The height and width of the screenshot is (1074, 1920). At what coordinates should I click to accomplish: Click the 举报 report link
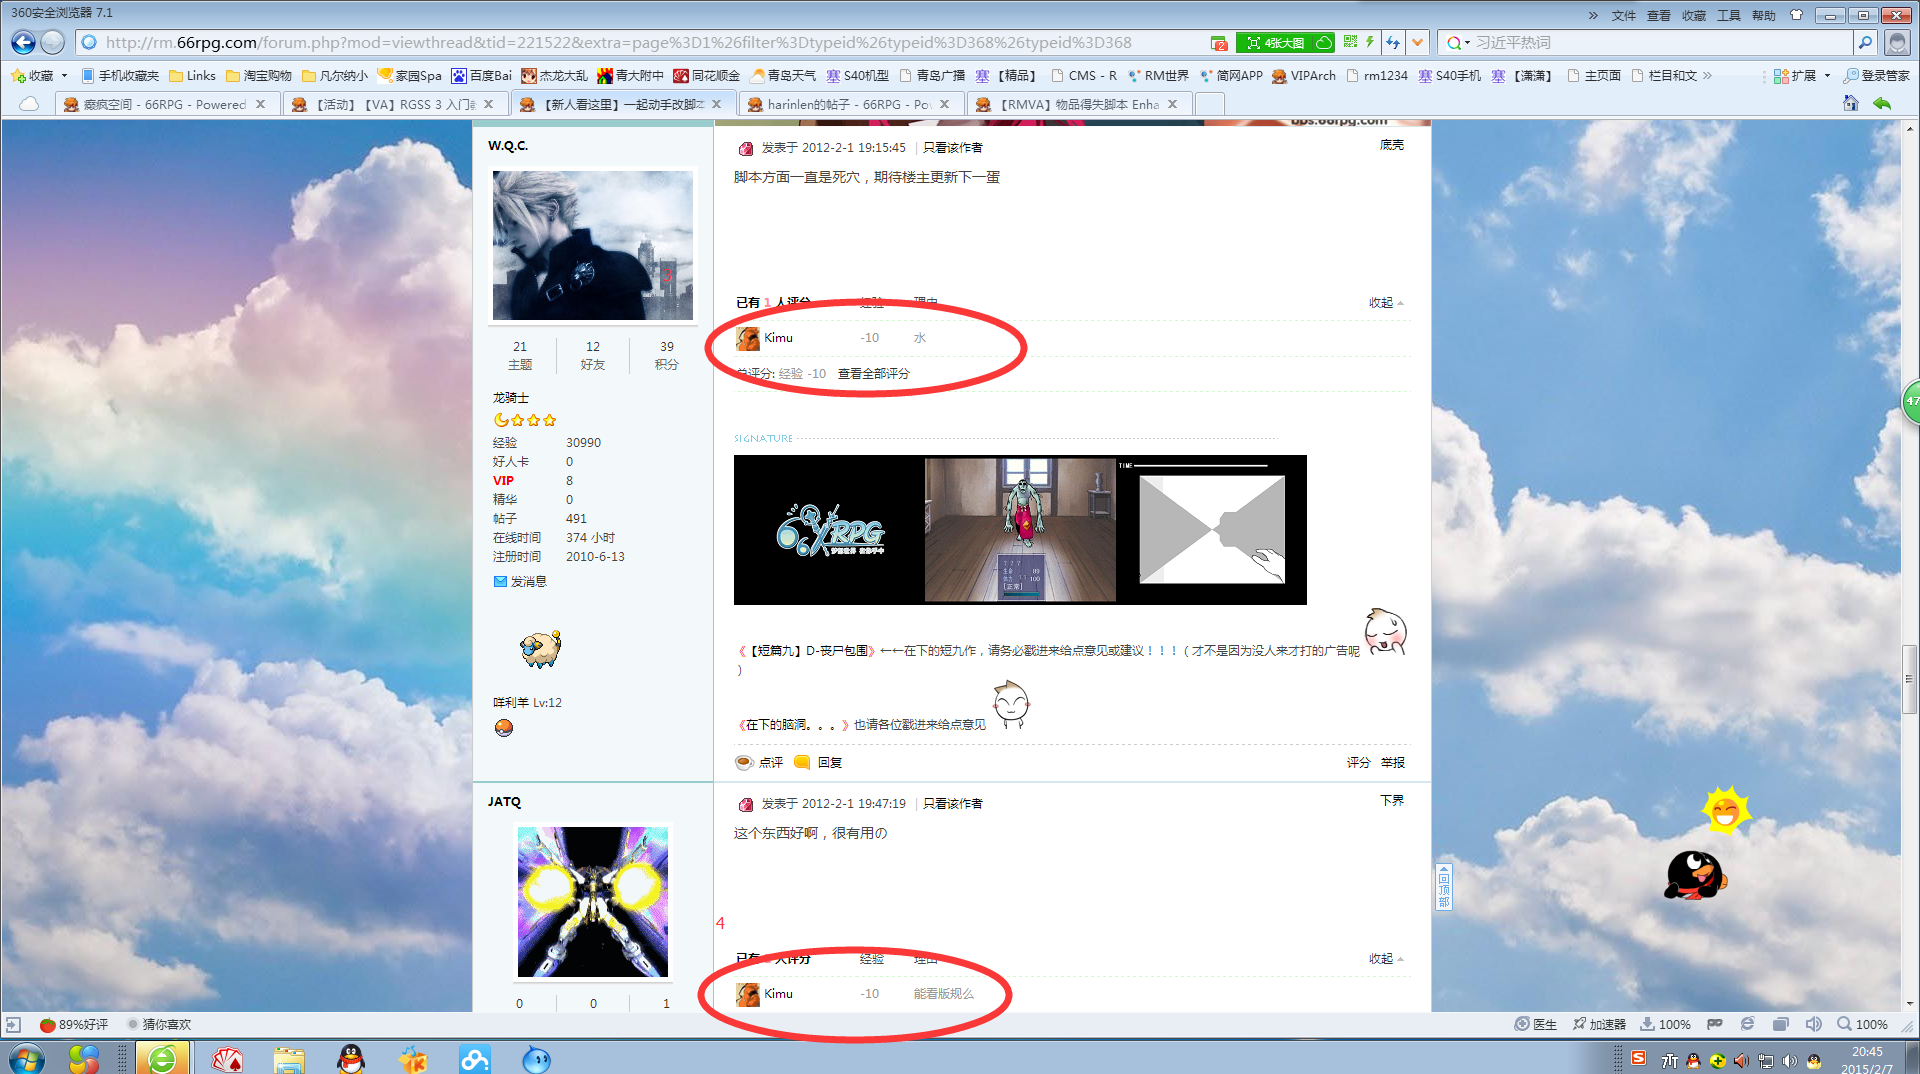1392,762
